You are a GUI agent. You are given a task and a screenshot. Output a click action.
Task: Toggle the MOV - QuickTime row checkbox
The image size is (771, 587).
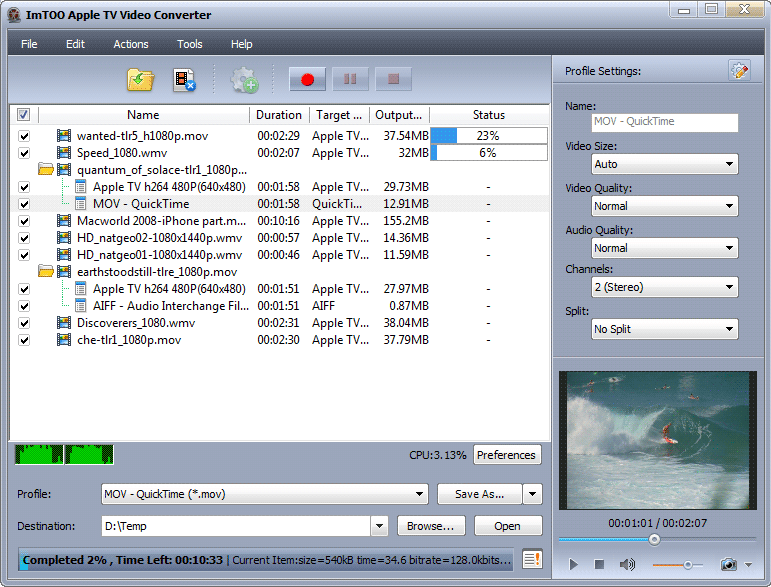tap(24, 204)
